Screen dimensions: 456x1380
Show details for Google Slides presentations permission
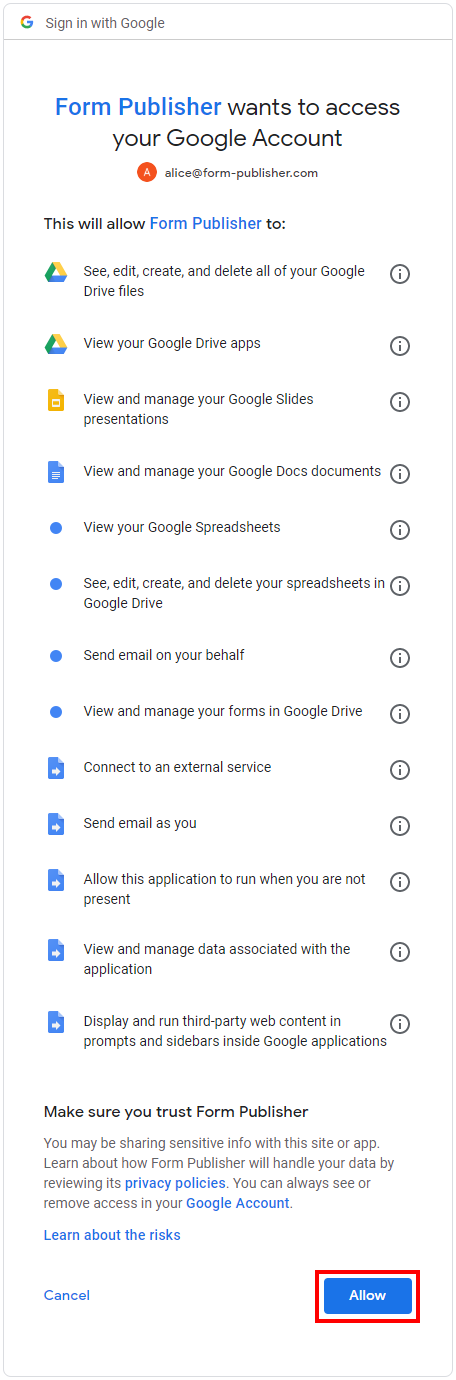pyautogui.click(x=400, y=402)
